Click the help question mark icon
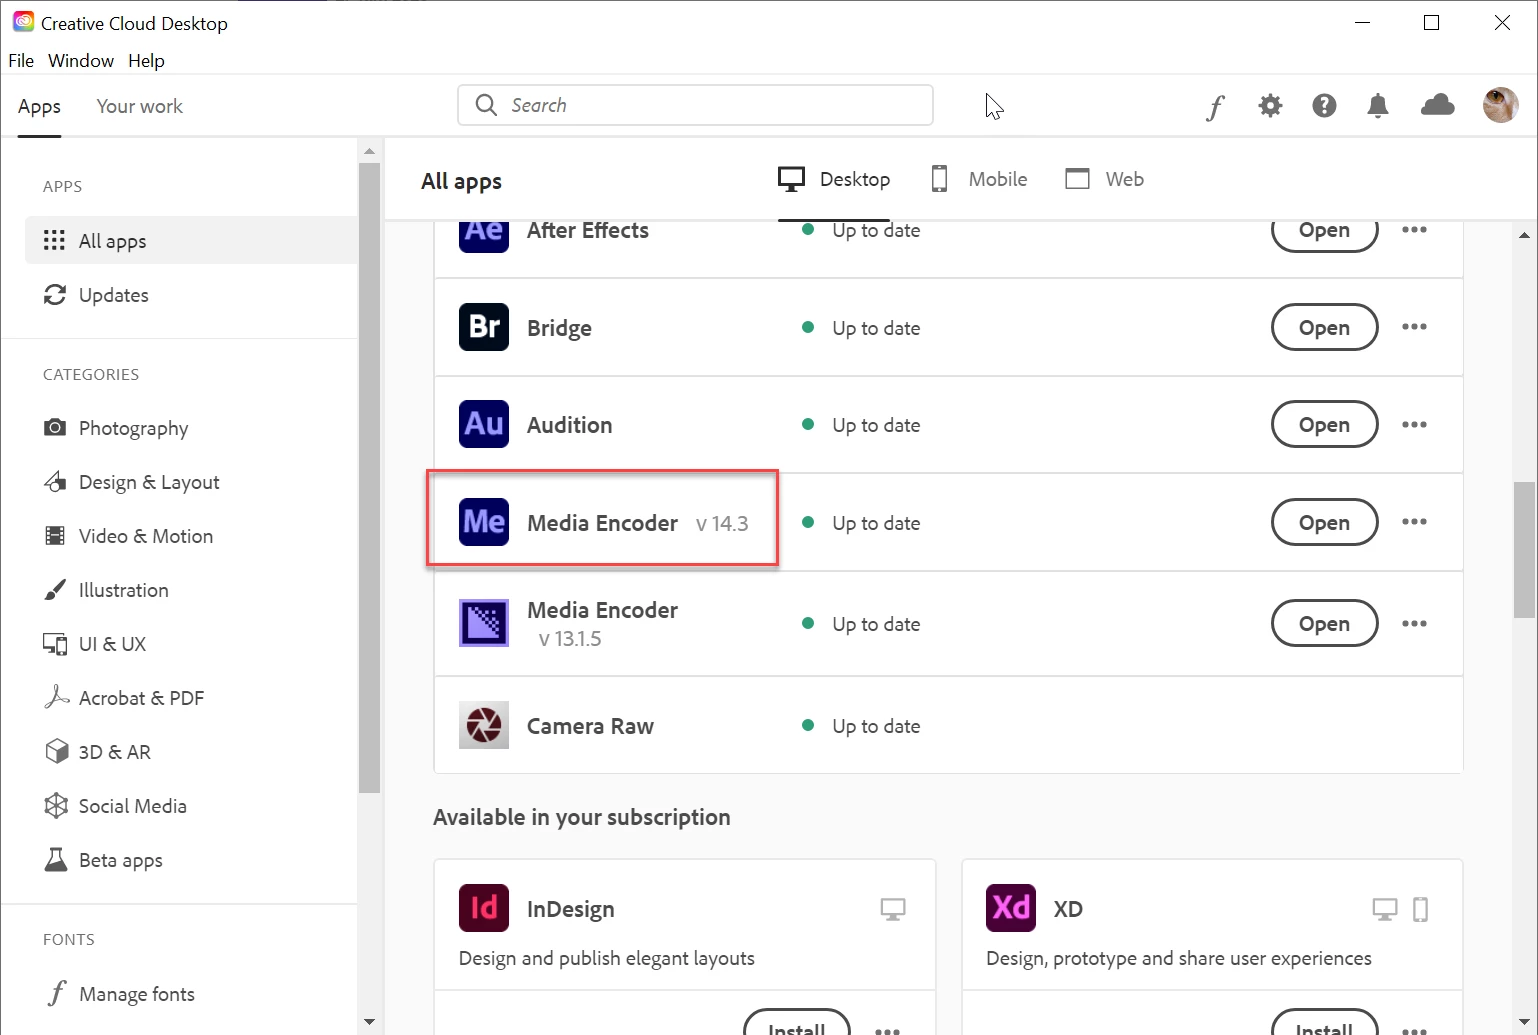 click(x=1324, y=105)
